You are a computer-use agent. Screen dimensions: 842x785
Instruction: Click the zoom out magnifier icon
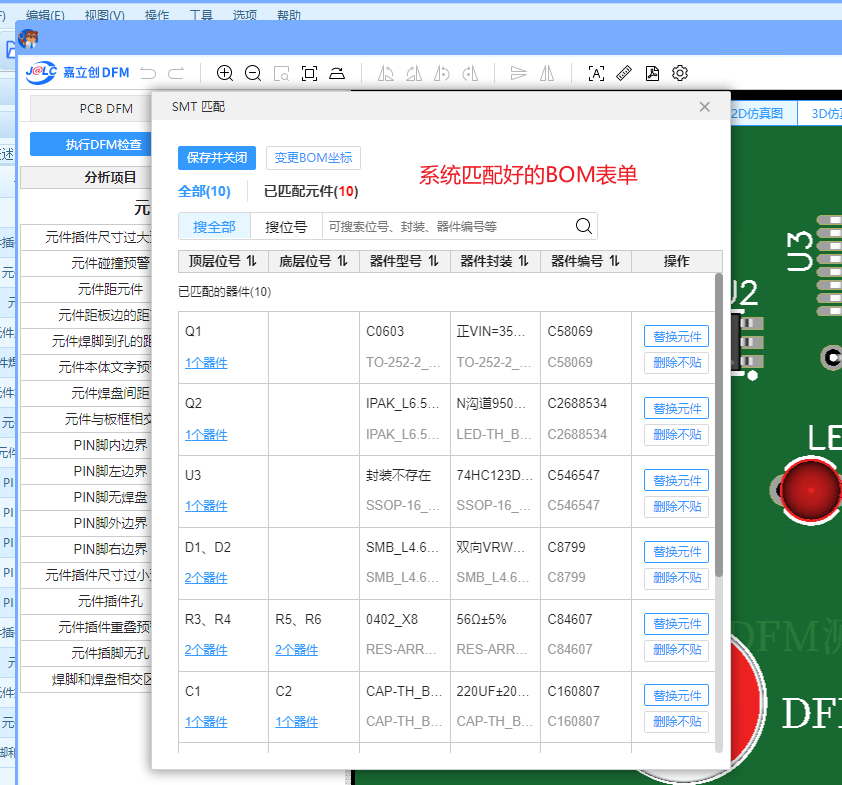(253, 73)
